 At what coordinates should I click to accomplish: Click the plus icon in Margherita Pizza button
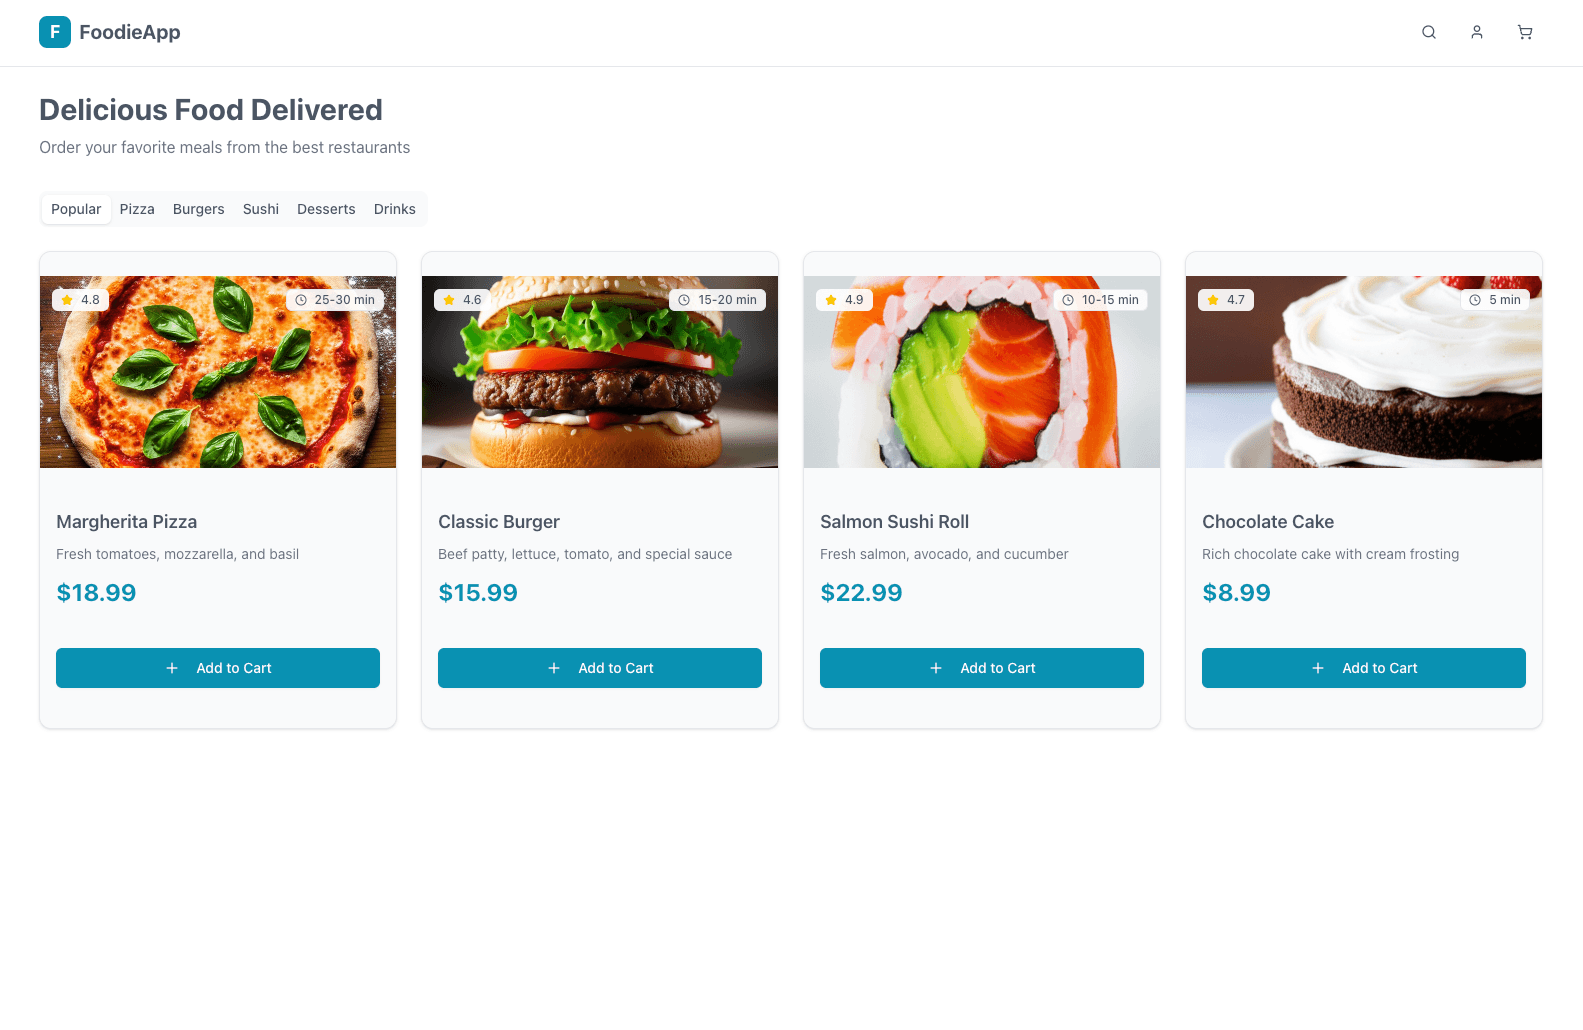click(x=172, y=668)
